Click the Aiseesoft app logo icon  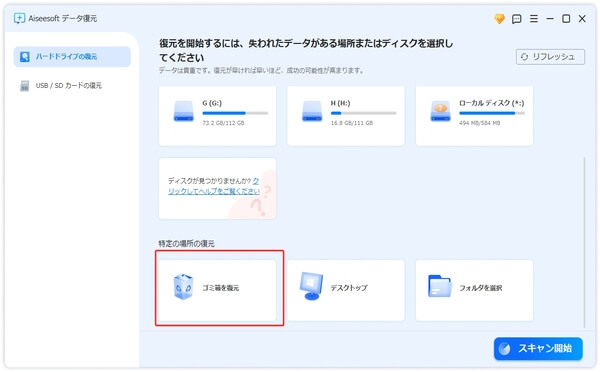[19, 18]
